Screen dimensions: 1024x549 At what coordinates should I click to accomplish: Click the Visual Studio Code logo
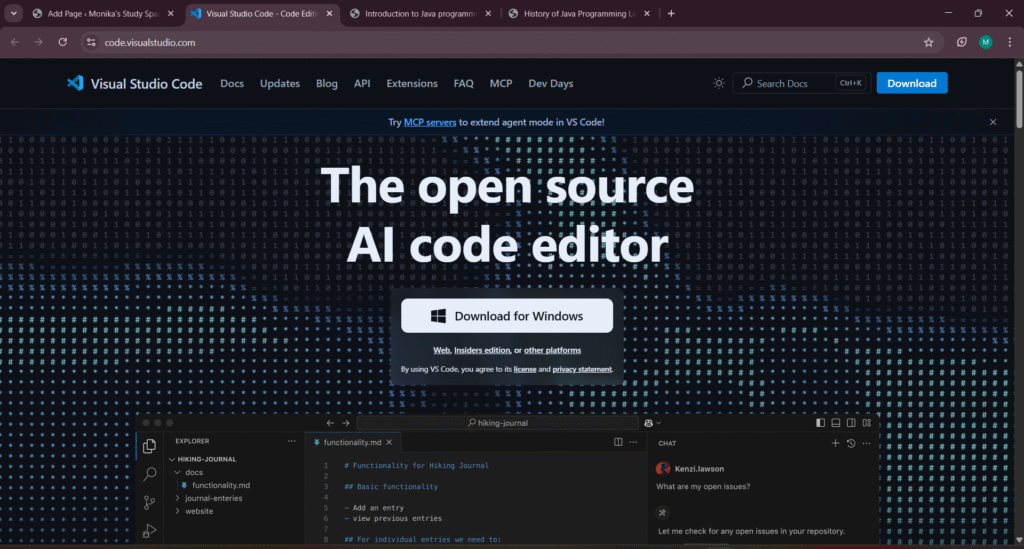point(134,84)
